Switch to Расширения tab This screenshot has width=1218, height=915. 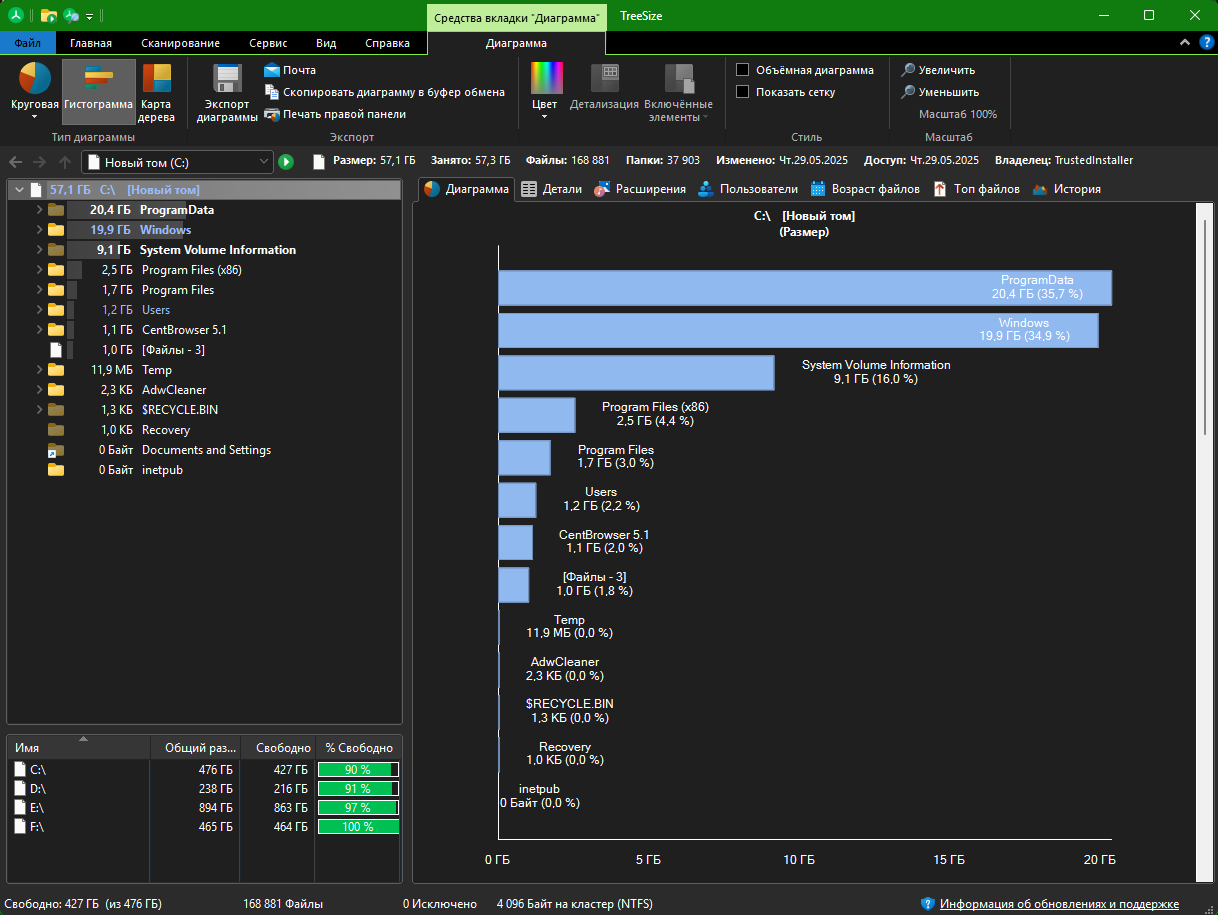click(641, 189)
